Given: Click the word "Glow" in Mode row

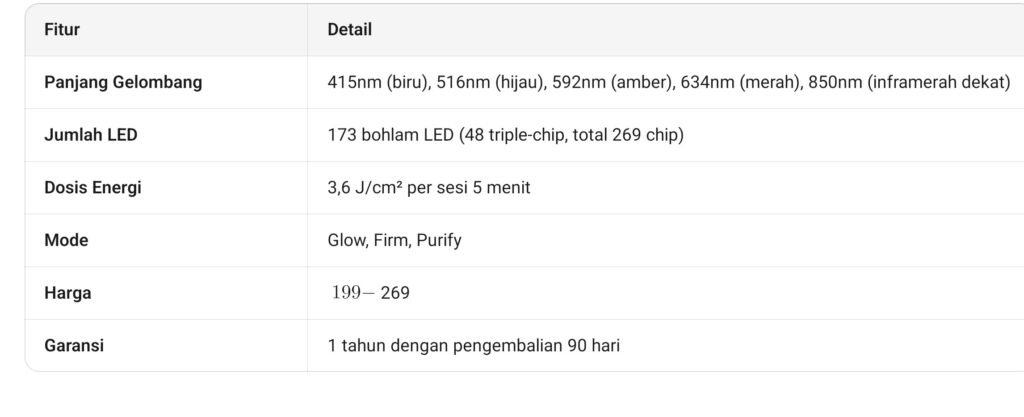Looking at the screenshot, I should pyautogui.click(x=347, y=240).
